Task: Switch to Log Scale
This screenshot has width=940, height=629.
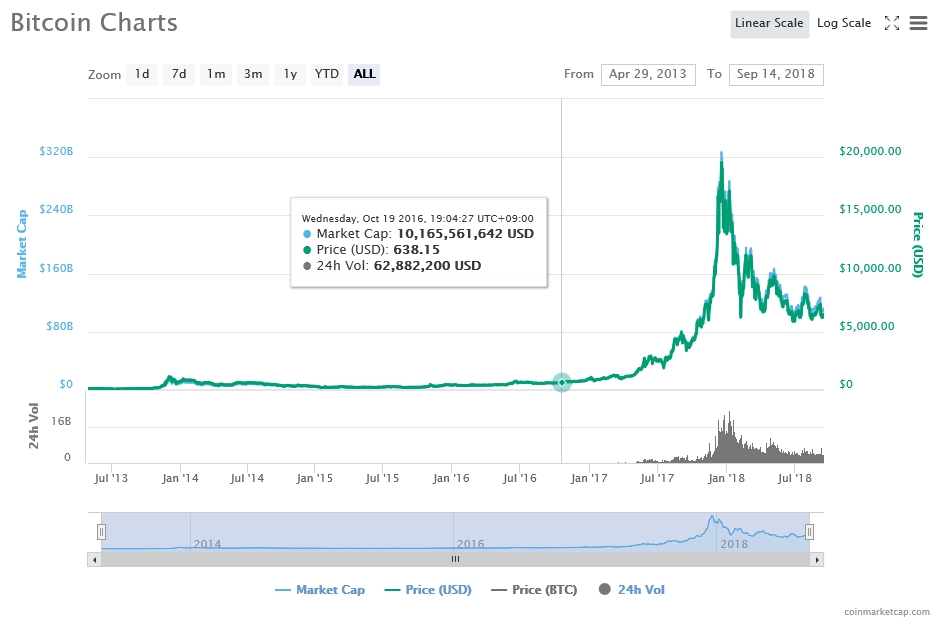Action: 843,23
